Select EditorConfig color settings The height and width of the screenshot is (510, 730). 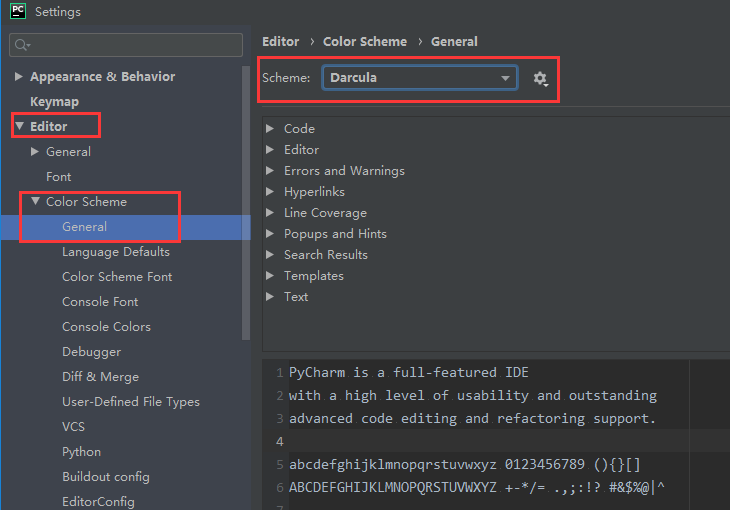tap(99, 502)
